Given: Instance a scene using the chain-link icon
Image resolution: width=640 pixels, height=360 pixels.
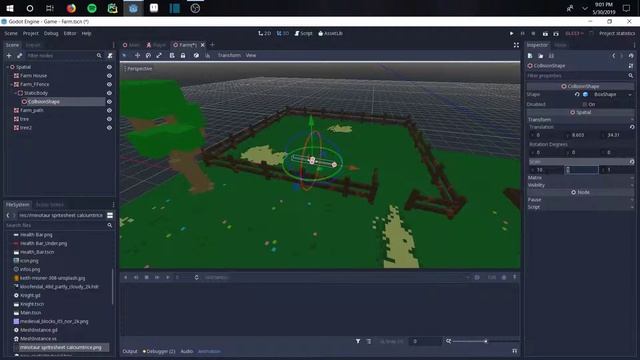Looking at the screenshot, I should click(19, 56).
